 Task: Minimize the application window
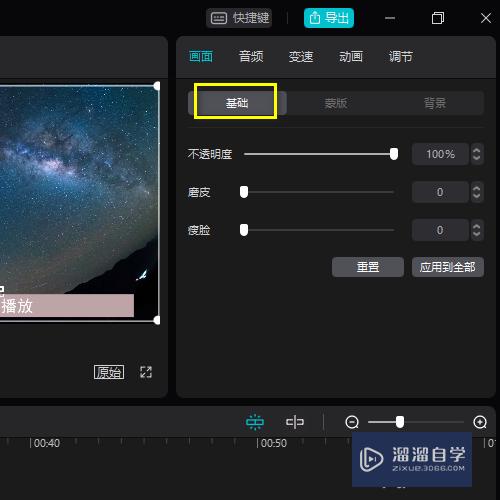[x=390, y=18]
